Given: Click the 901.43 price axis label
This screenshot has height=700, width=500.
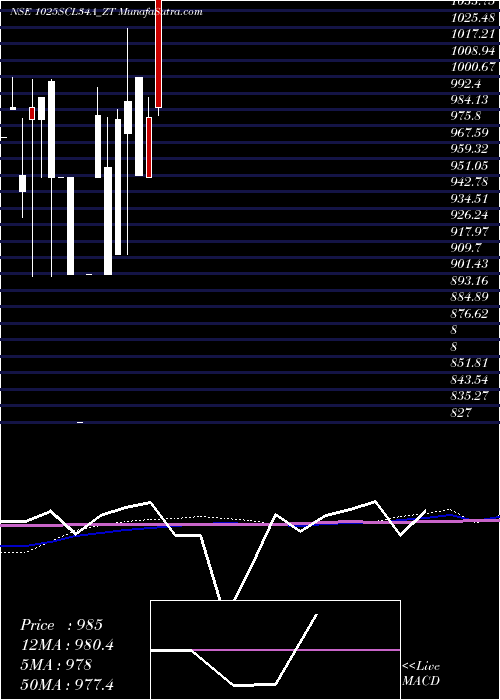Looking at the screenshot, I should [x=469, y=264].
